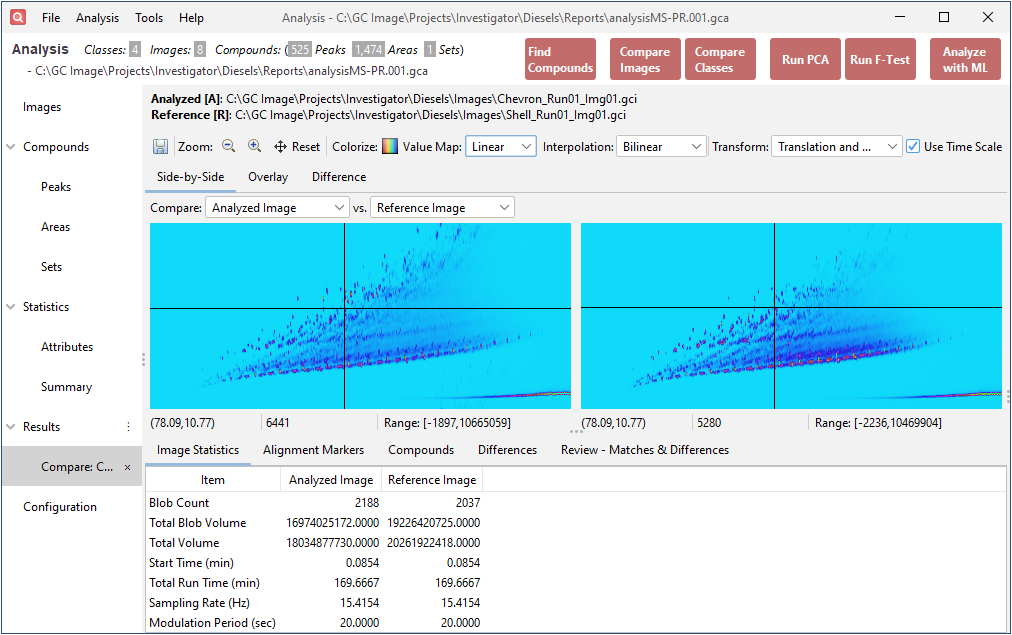Open the Interpolation dropdown showing Bilinear
This screenshot has height=635, width=1012.
[661, 146]
